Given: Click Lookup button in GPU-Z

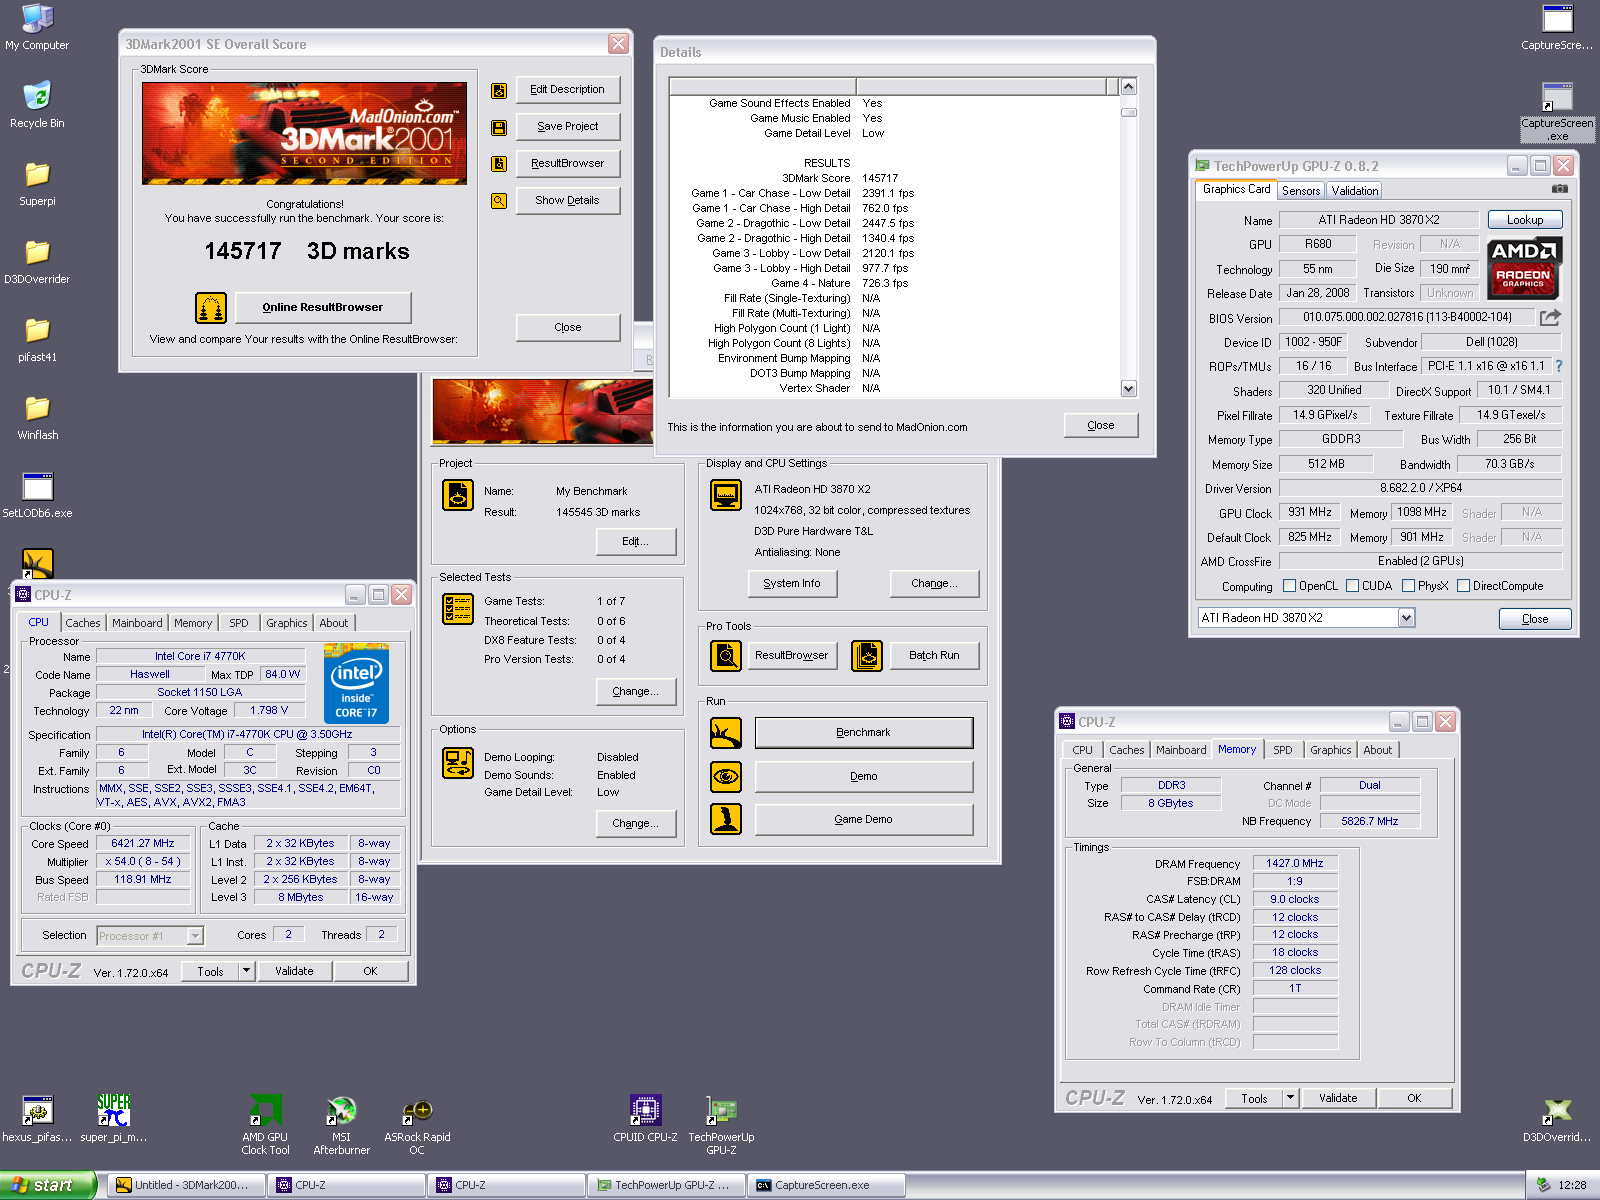Looking at the screenshot, I should tap(1525, 220).
